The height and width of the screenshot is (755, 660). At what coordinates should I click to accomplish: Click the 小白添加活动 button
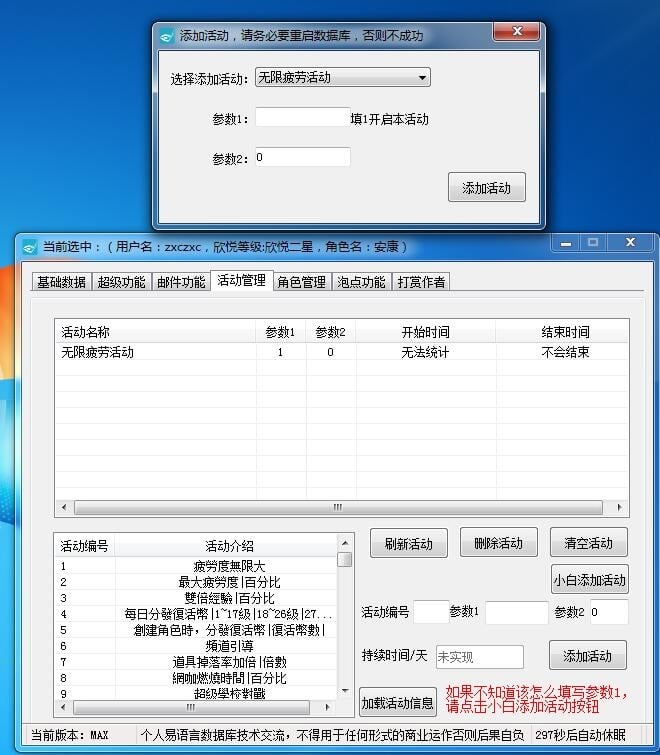click(589, 579)
